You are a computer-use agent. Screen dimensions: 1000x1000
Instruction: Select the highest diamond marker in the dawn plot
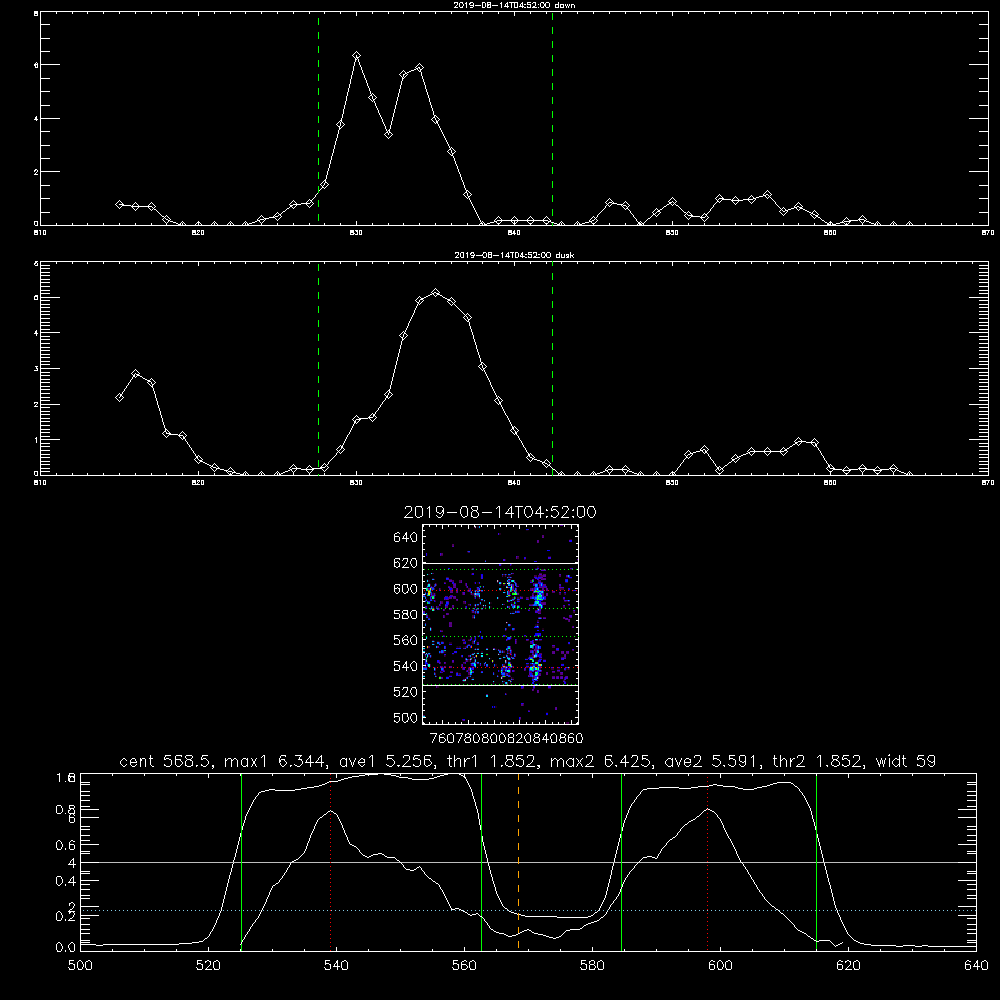(x=357, y=55)
